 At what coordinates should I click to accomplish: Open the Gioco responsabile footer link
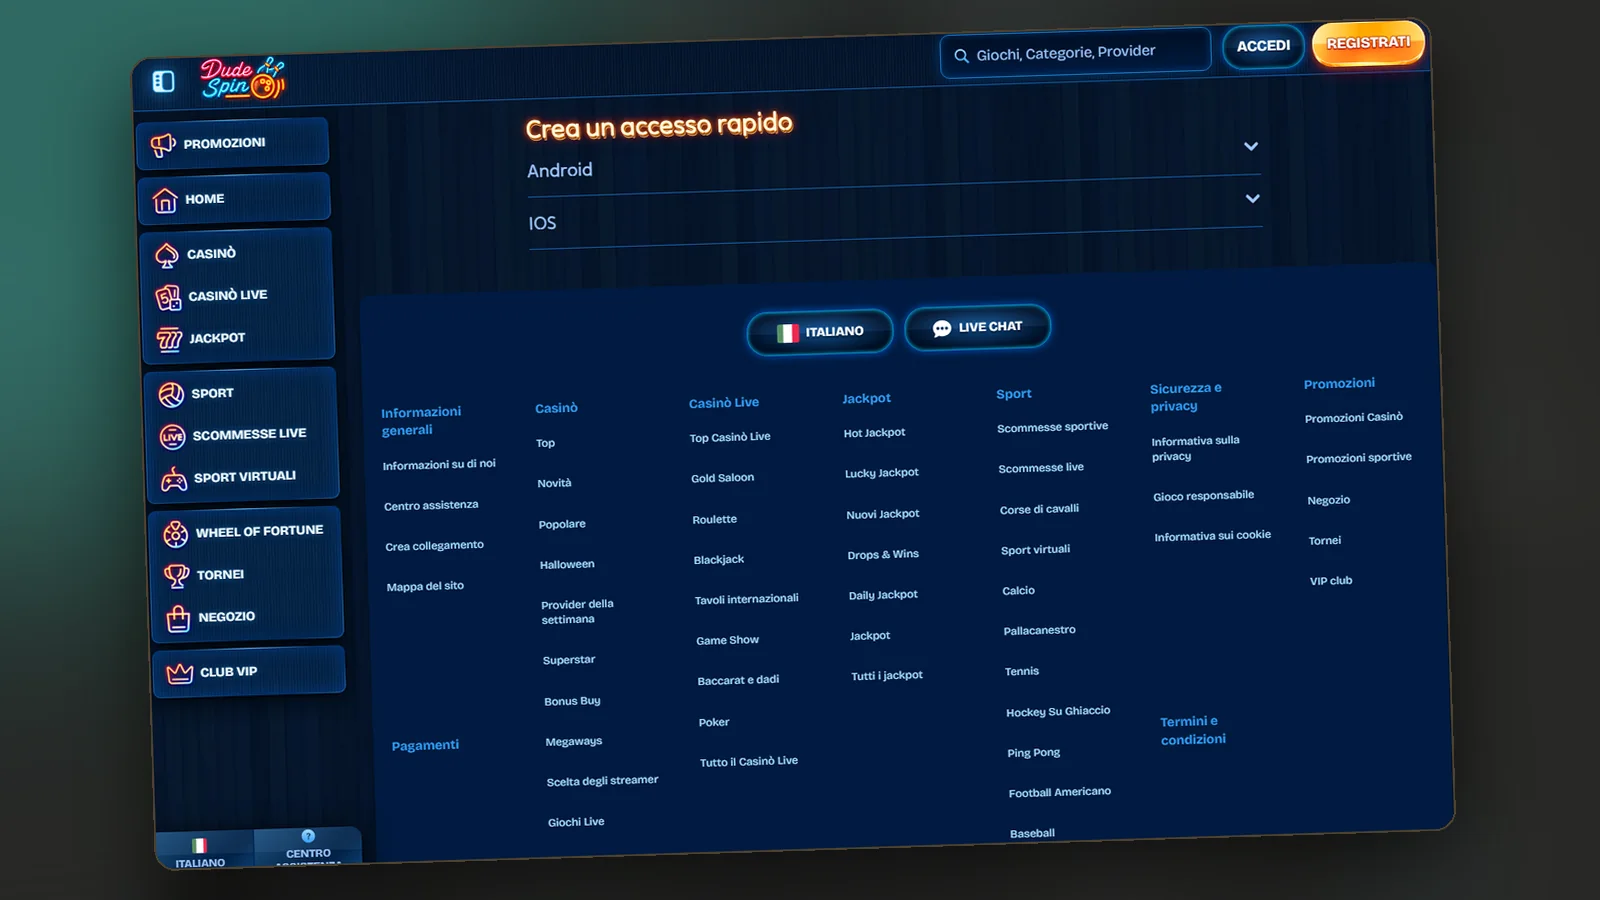point(1203,496)
